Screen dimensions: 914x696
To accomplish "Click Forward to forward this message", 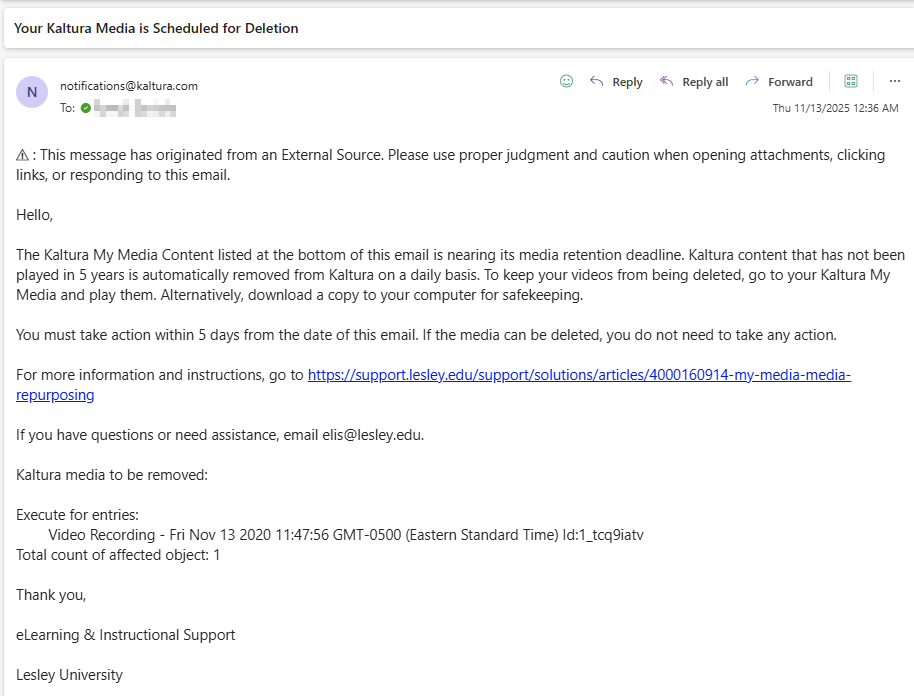I will click(x=789, y=81).
